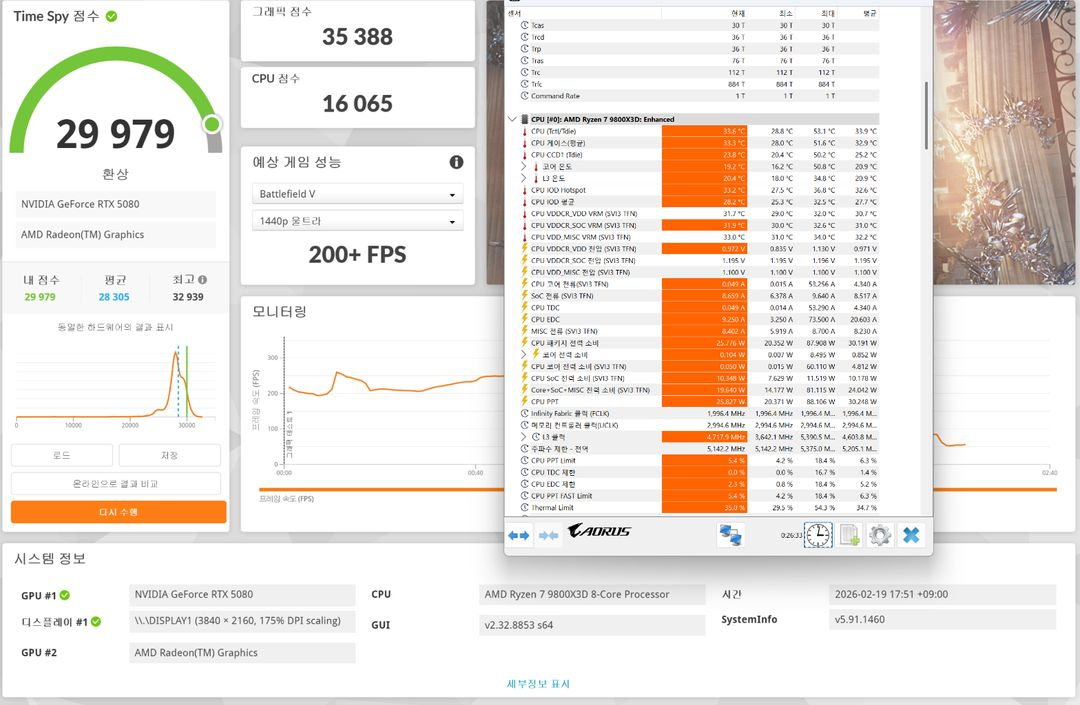Open HWiNFO remote network monitors icon

[x=731, y=536]
